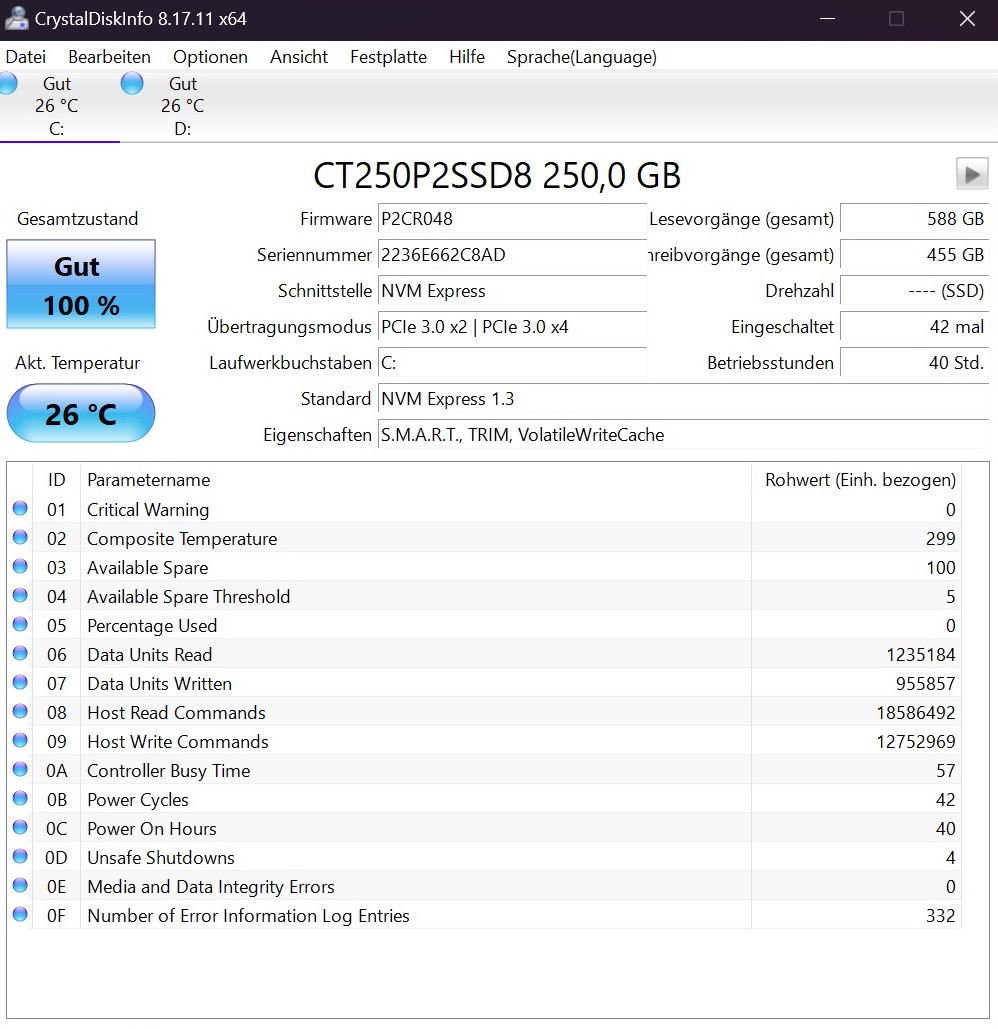The width and height of the screenshot is (998, 1029).
Task: Switch to the D: drive tab
Action: pyautogui.click(x=182, y=106)
